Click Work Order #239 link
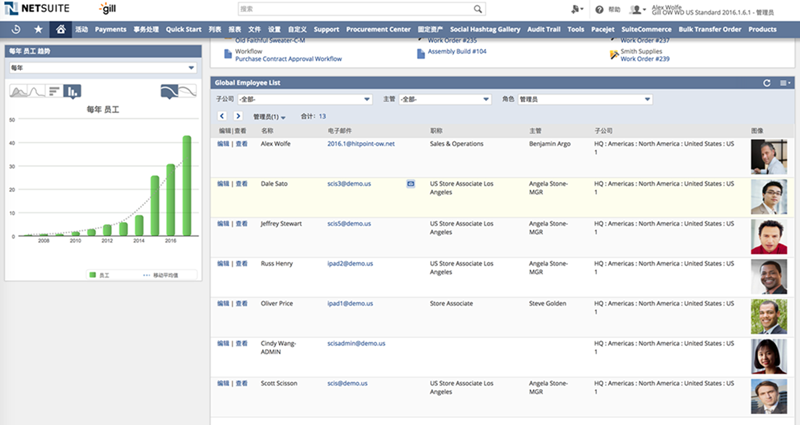 click(644, 59)
